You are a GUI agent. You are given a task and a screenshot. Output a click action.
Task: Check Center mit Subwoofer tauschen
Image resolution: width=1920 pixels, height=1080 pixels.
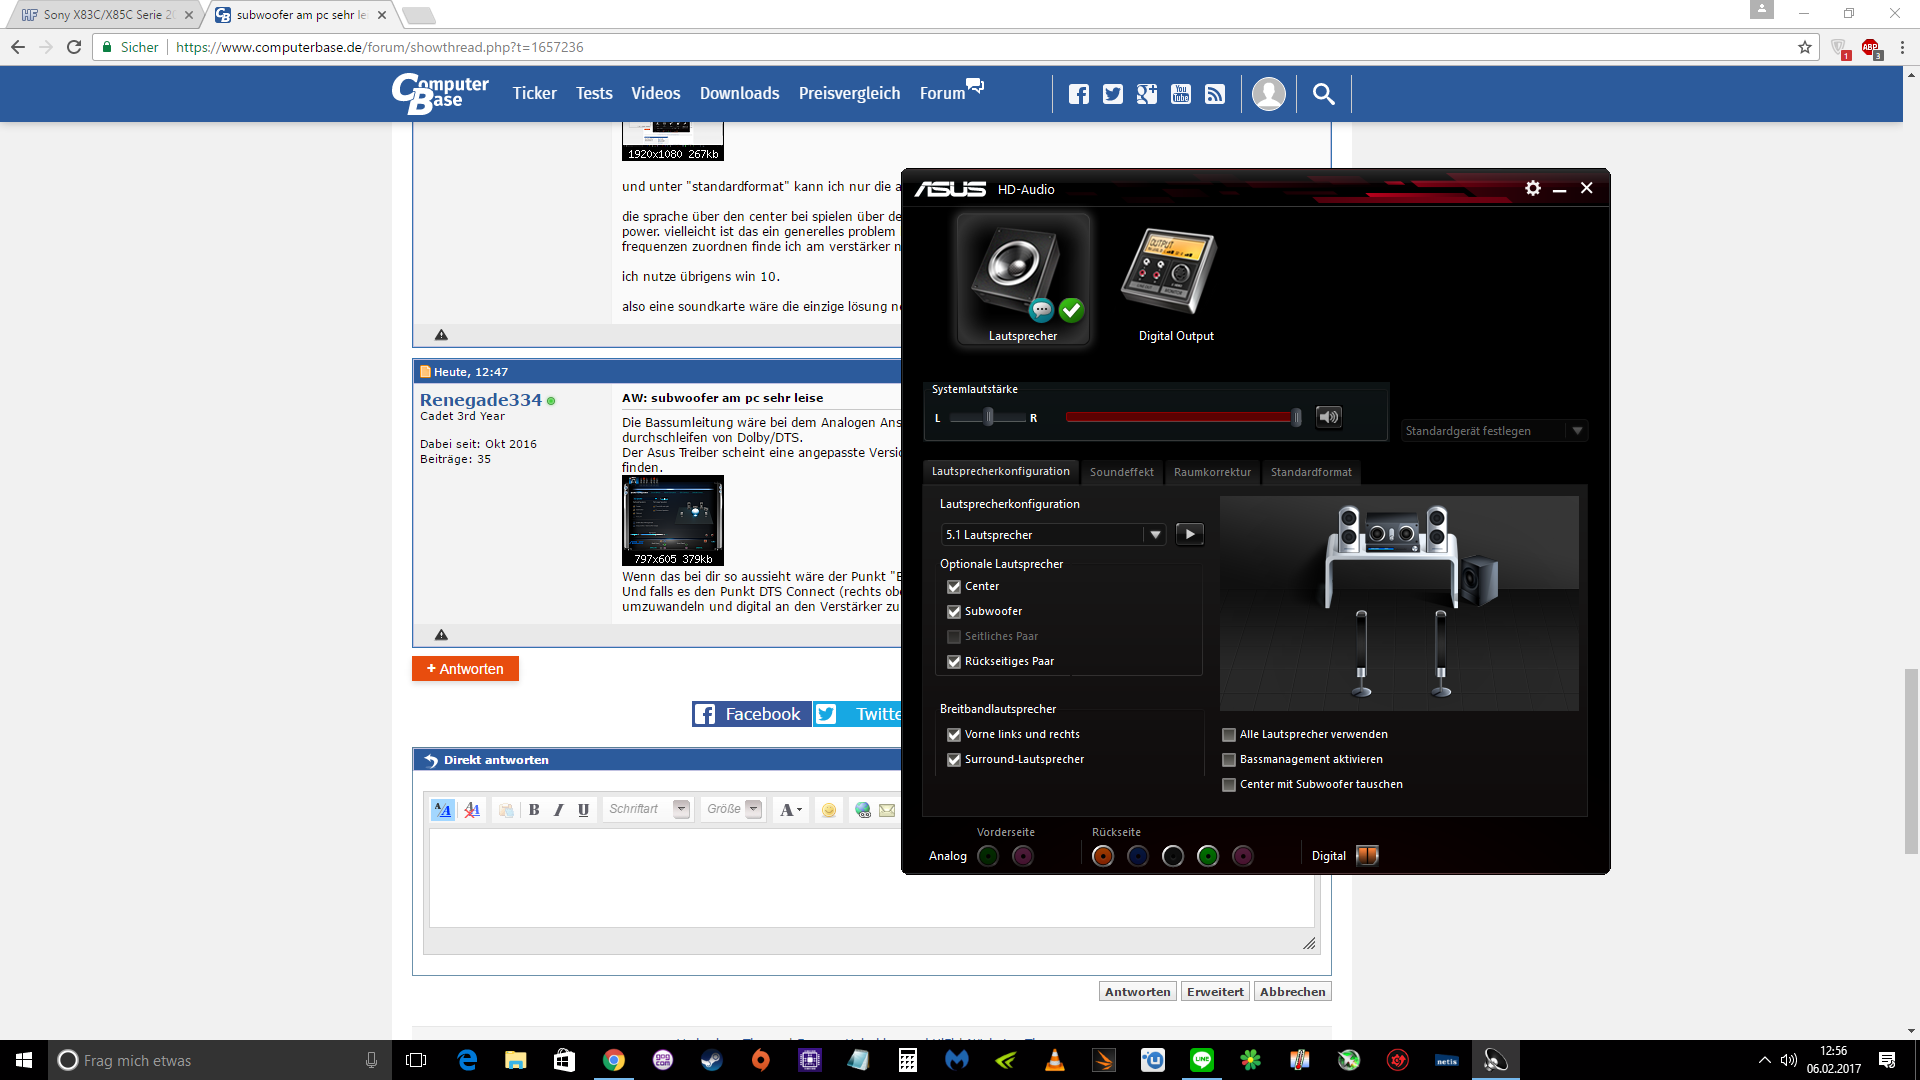(1229, 785)
